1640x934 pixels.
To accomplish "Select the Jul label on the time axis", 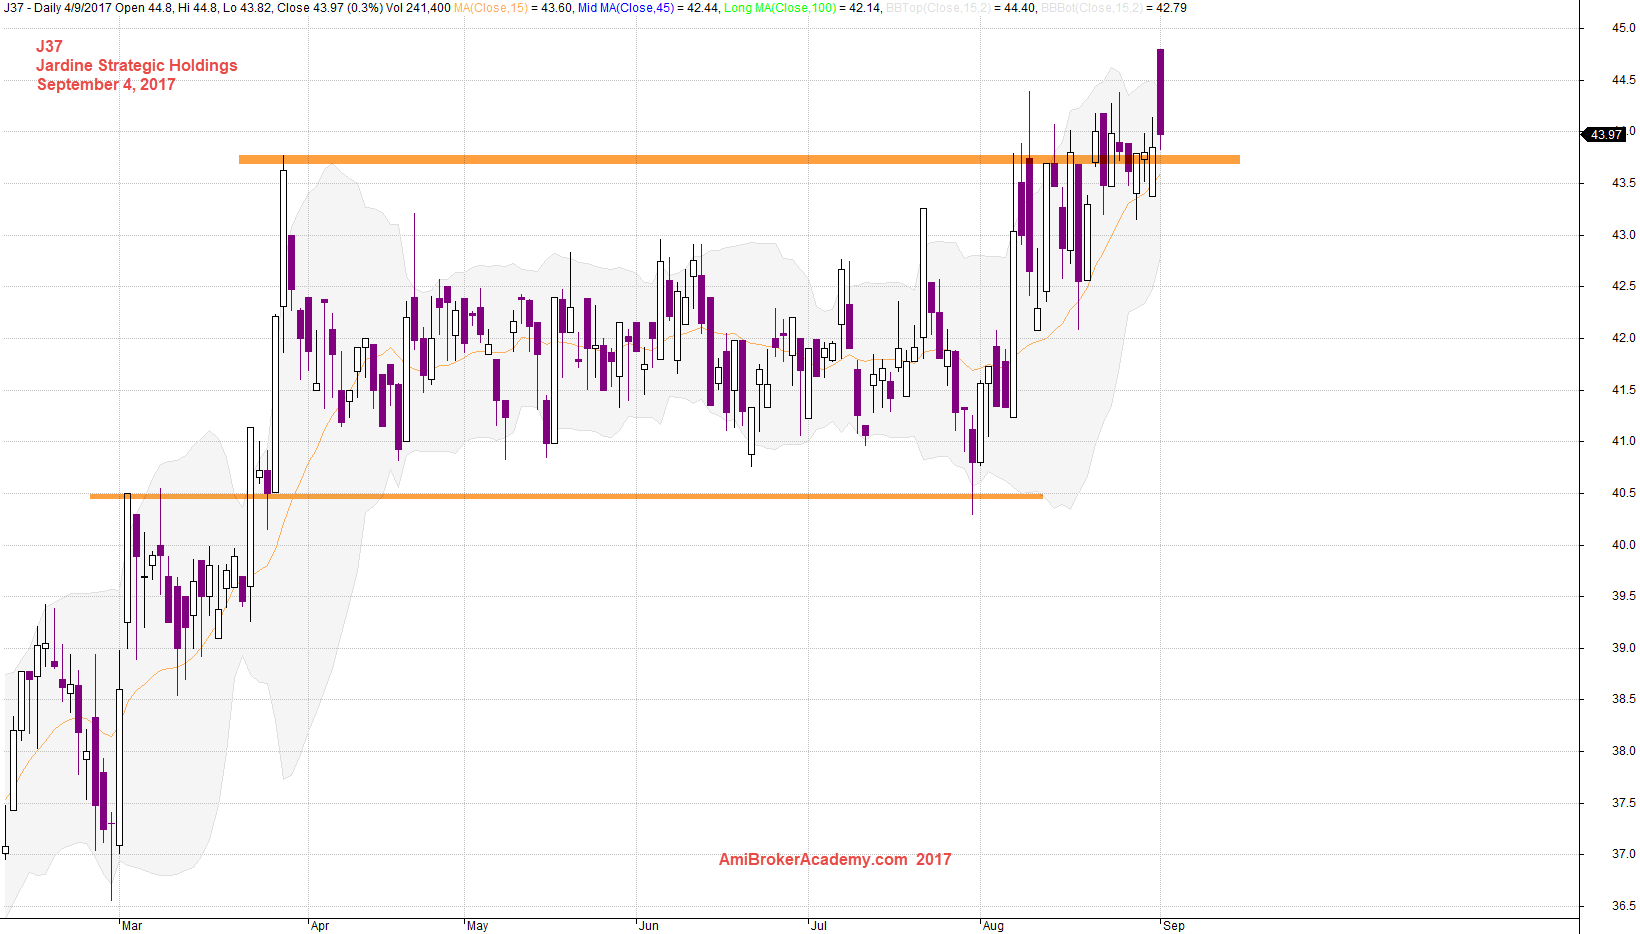I will [819, 926].
